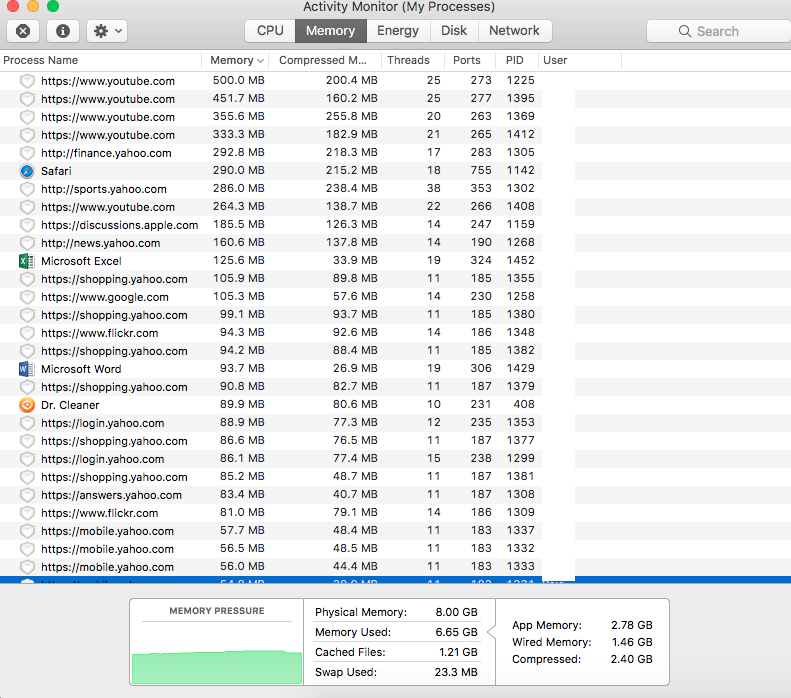791x698 pixels.
Task: Select shopping.yahoo.com row with PID 1382
Action: coord(396,351)
